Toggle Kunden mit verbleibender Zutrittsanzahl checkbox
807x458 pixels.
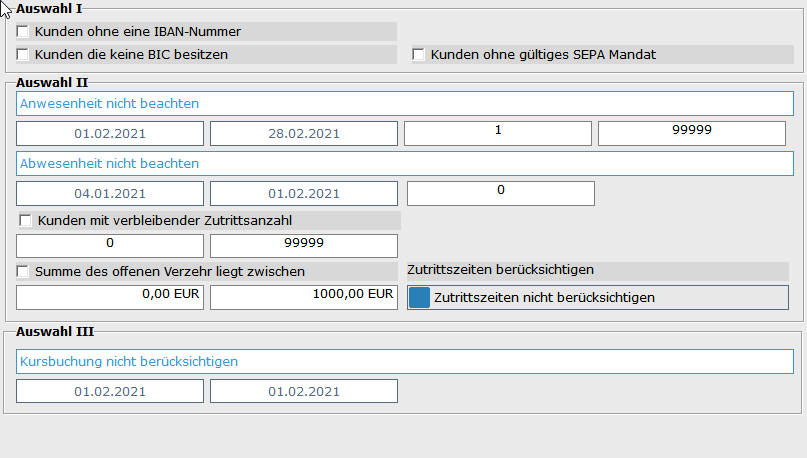[x=25, y=221]
